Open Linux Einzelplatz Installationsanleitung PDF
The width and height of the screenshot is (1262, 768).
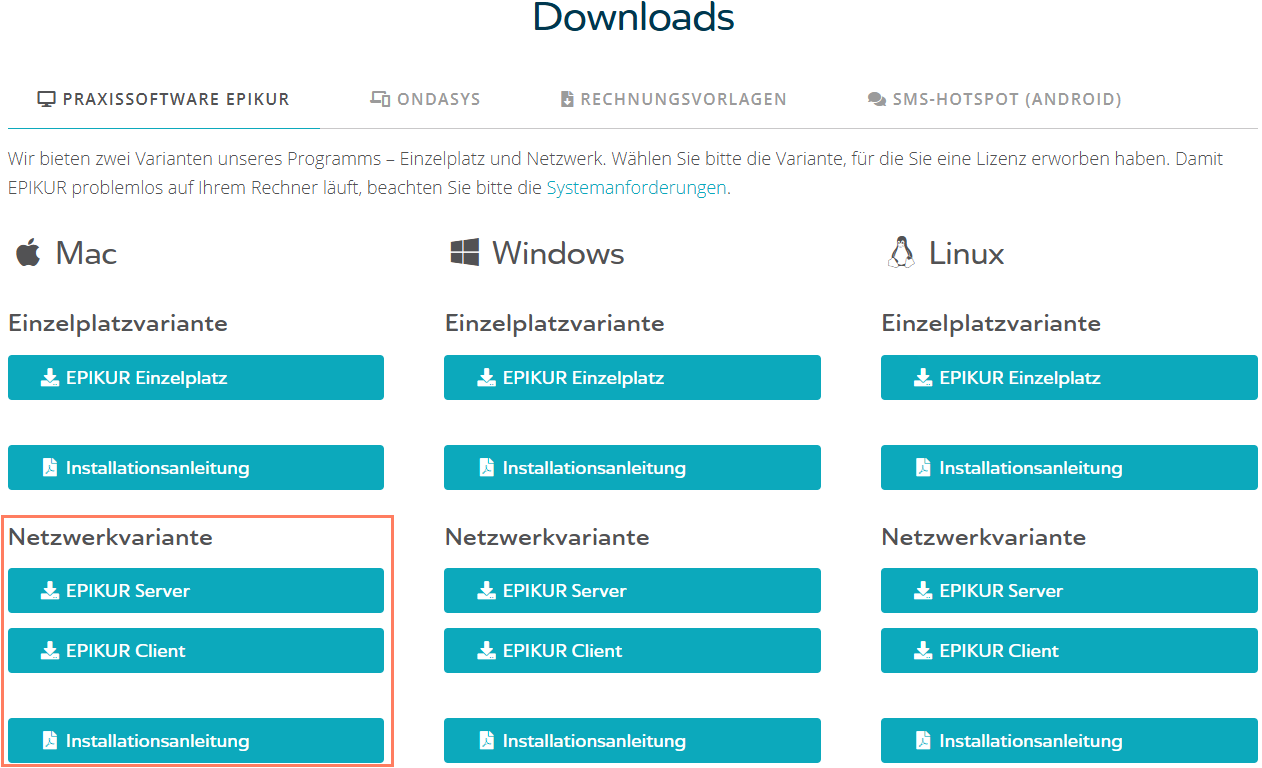click(1069, 468)
